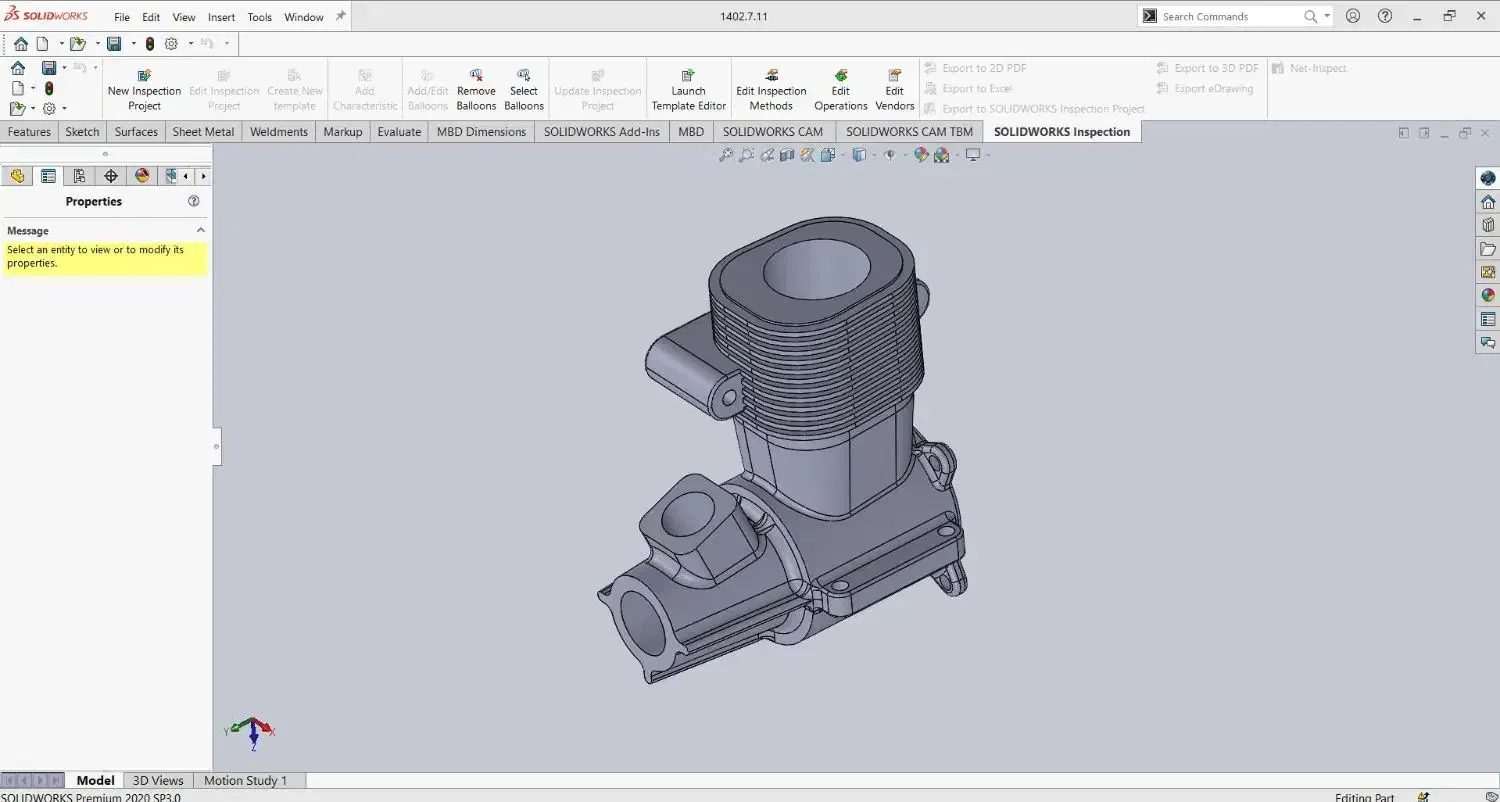Click New Inspection Project icon
Screen dimensions: 1500x802
click(144, 76)
